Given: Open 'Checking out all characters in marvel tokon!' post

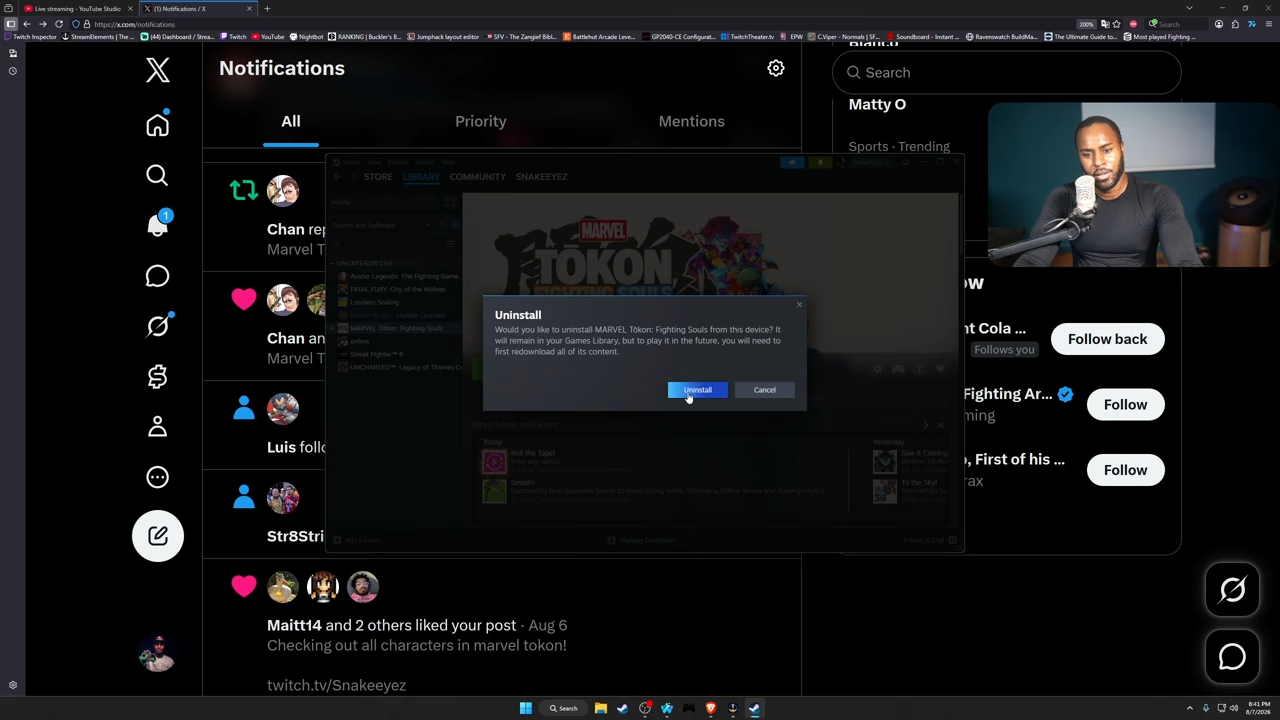Looking at the screenshot, I should (x=417, y=645).
